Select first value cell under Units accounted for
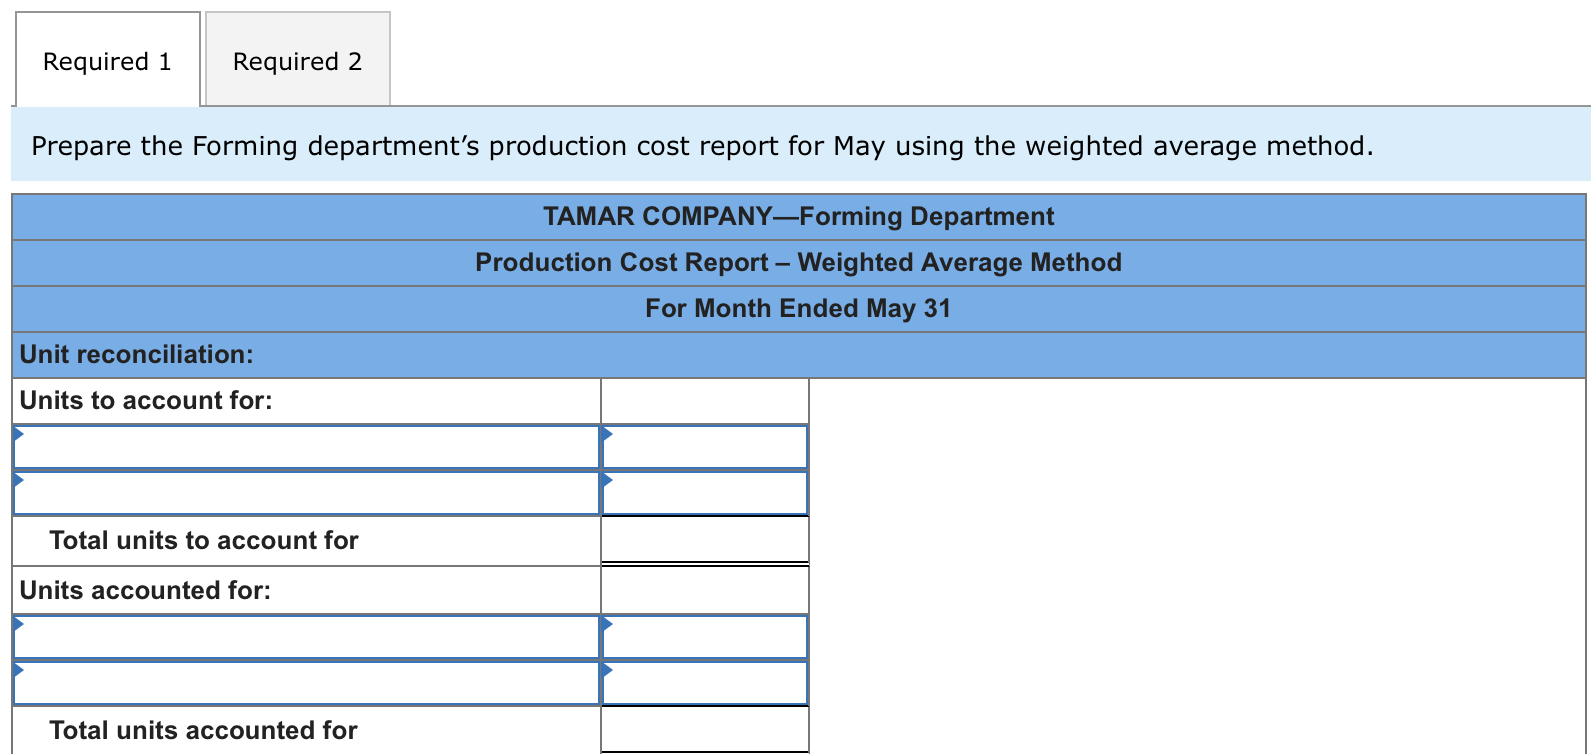This screenshot has width=1591, height=754. point(705,637)
